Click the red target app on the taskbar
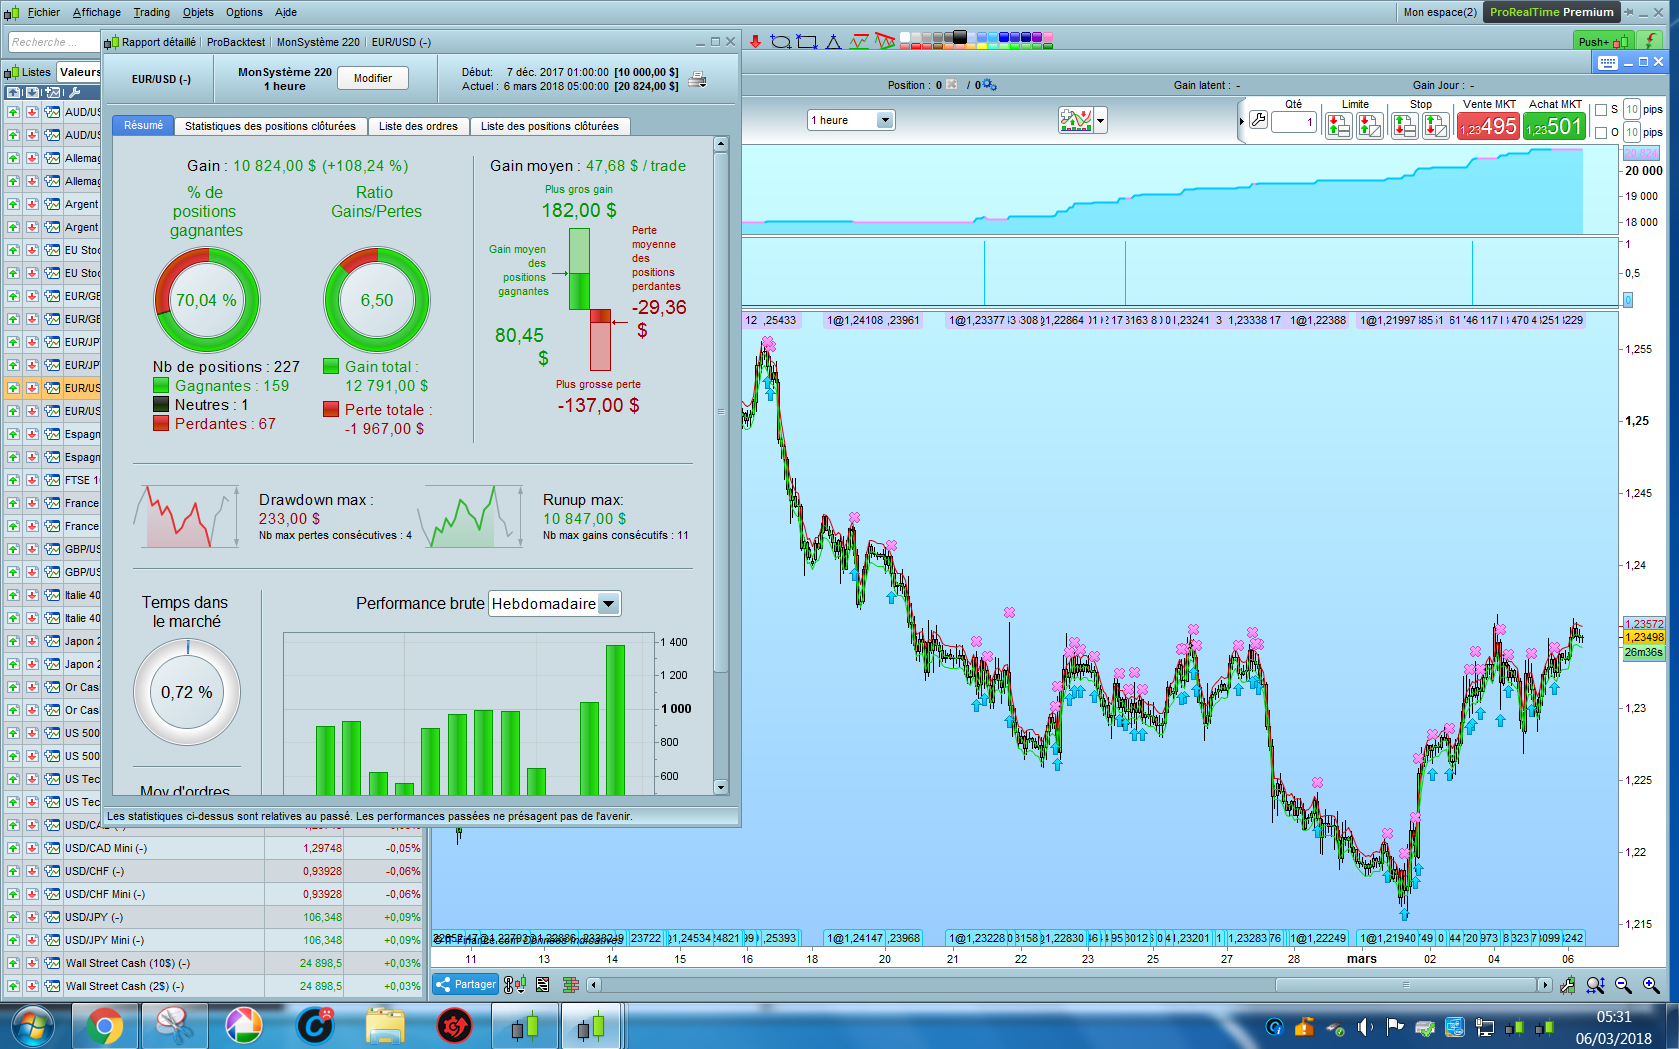The image size is (1679, 1049). [x=455, y=1026]
